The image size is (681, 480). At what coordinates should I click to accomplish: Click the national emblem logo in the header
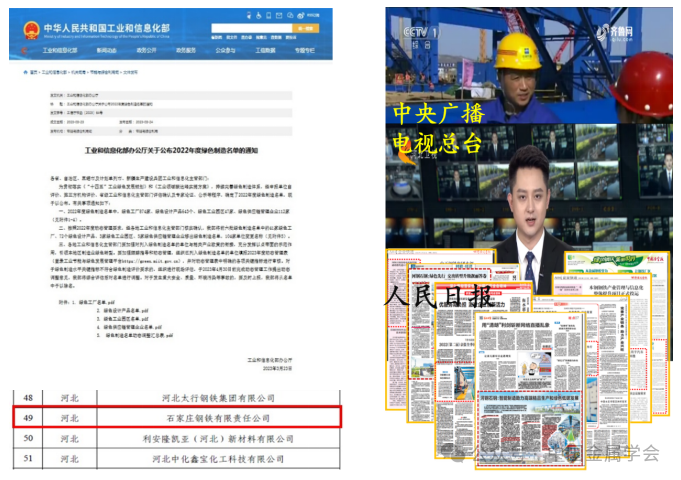(31, 30)
